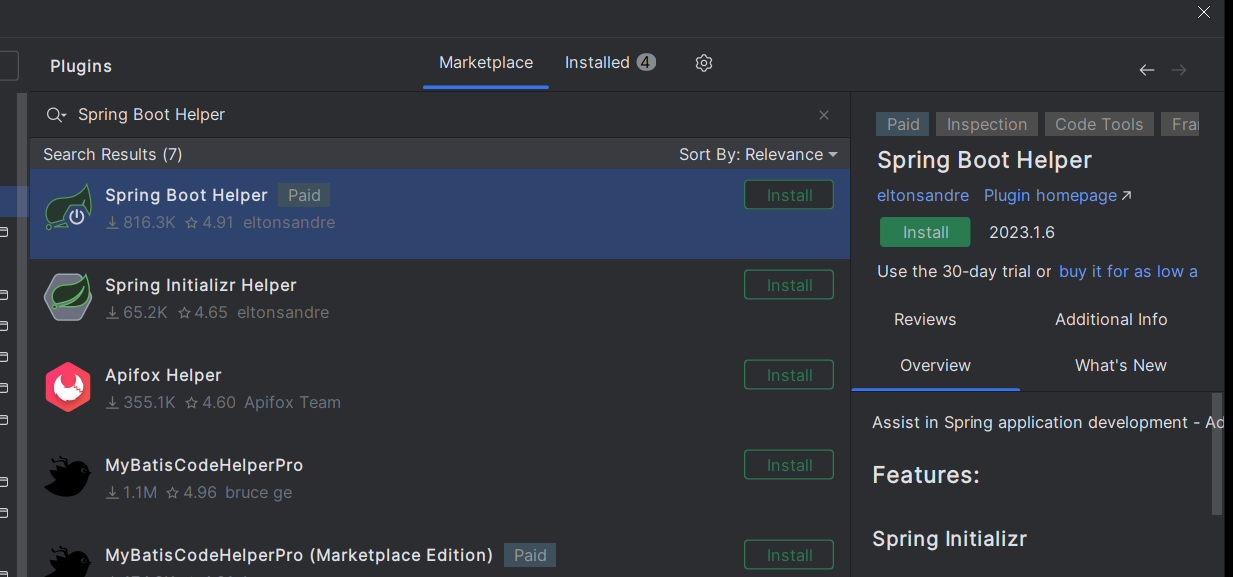Click MyBatisCodeHelperPro Marketplace Edition bird logo
Screen dimensions: 1233x577
pyautogui.click(x=68, y=561)
